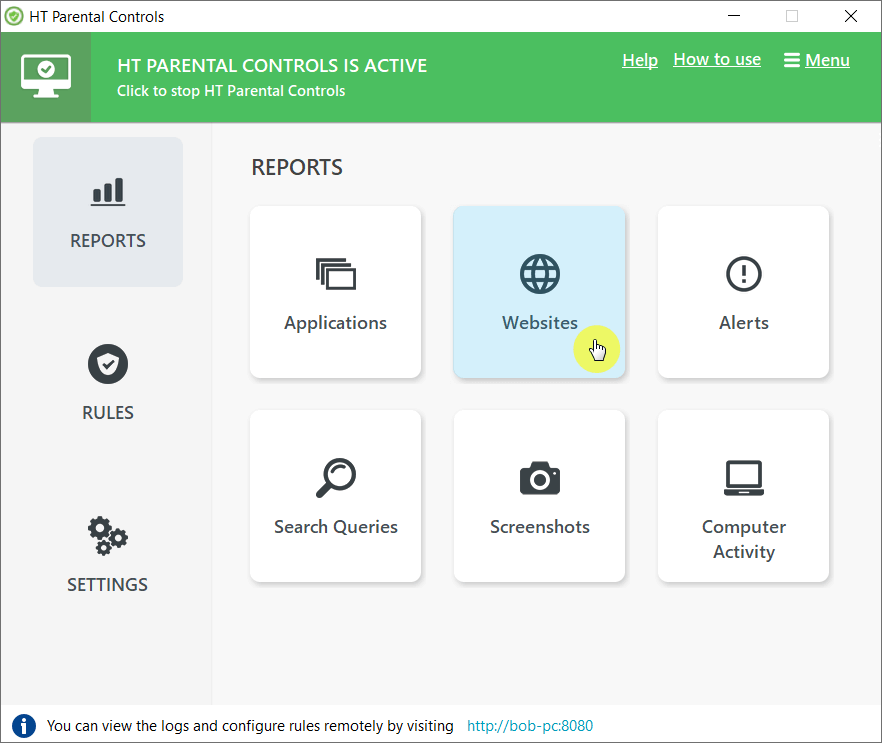Open the Settings gears icon
The width and height of the screenshot is (882, 743).
[x=108, y=536]
